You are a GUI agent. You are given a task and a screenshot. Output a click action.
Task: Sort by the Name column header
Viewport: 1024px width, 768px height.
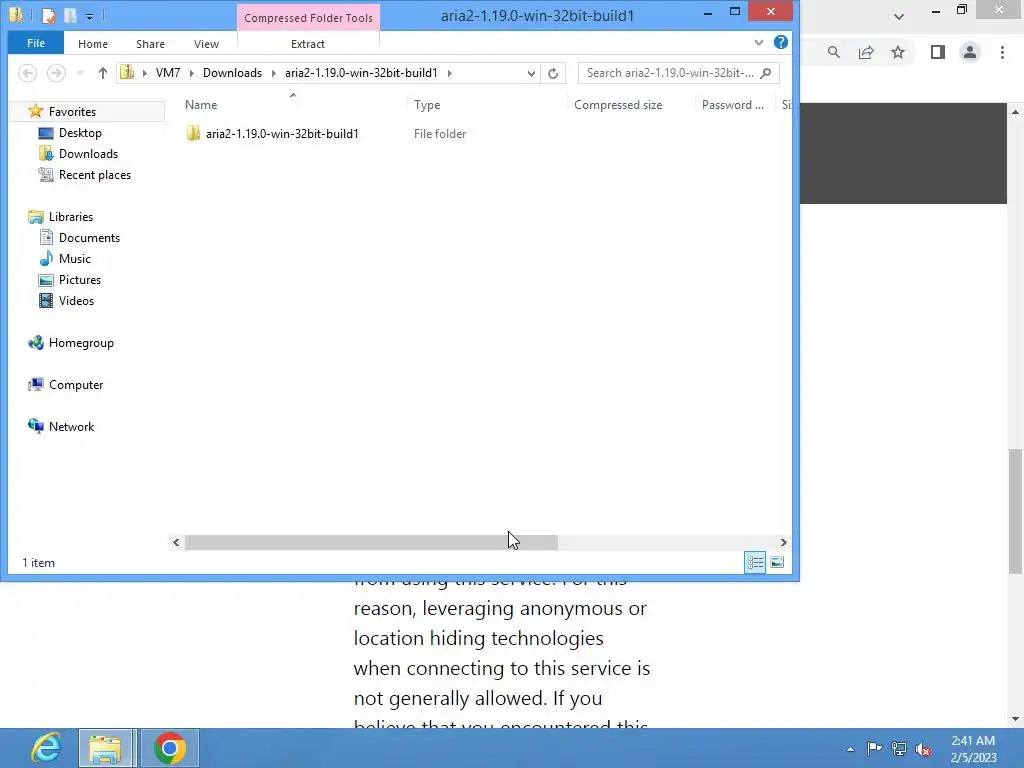coord(201,104)
